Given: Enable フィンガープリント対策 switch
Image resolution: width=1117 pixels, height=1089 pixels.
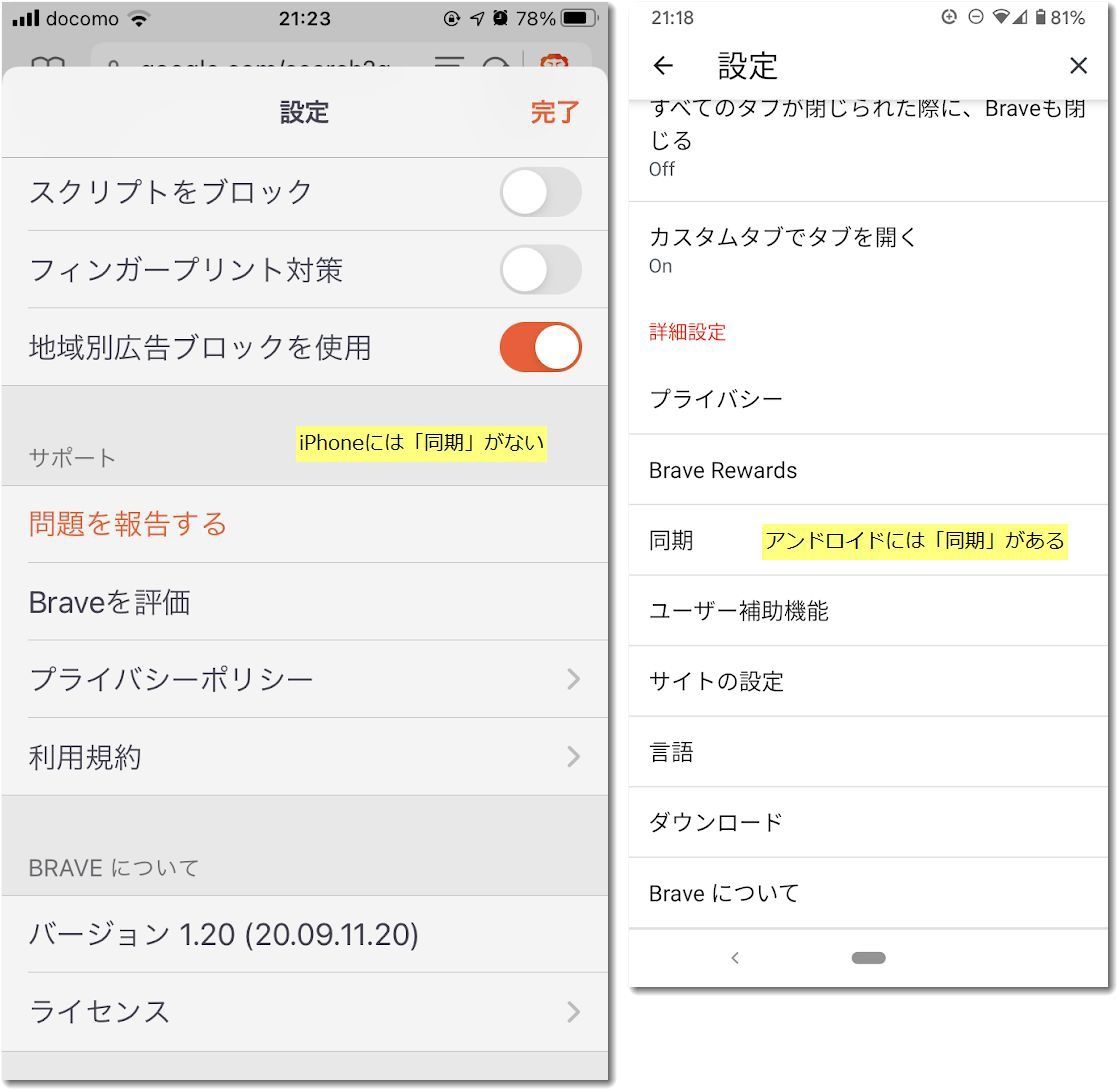Looking at the screenshot, I should [541, 270].
